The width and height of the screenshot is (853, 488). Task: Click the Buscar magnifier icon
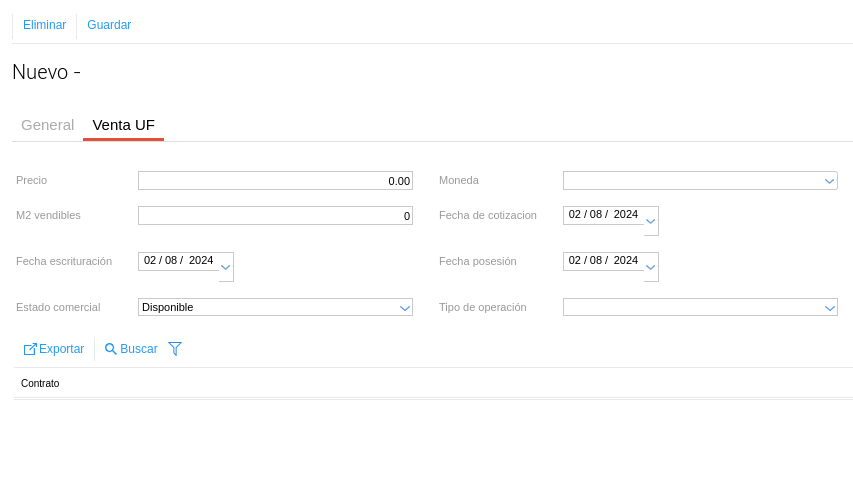click(x=111, y=349)
